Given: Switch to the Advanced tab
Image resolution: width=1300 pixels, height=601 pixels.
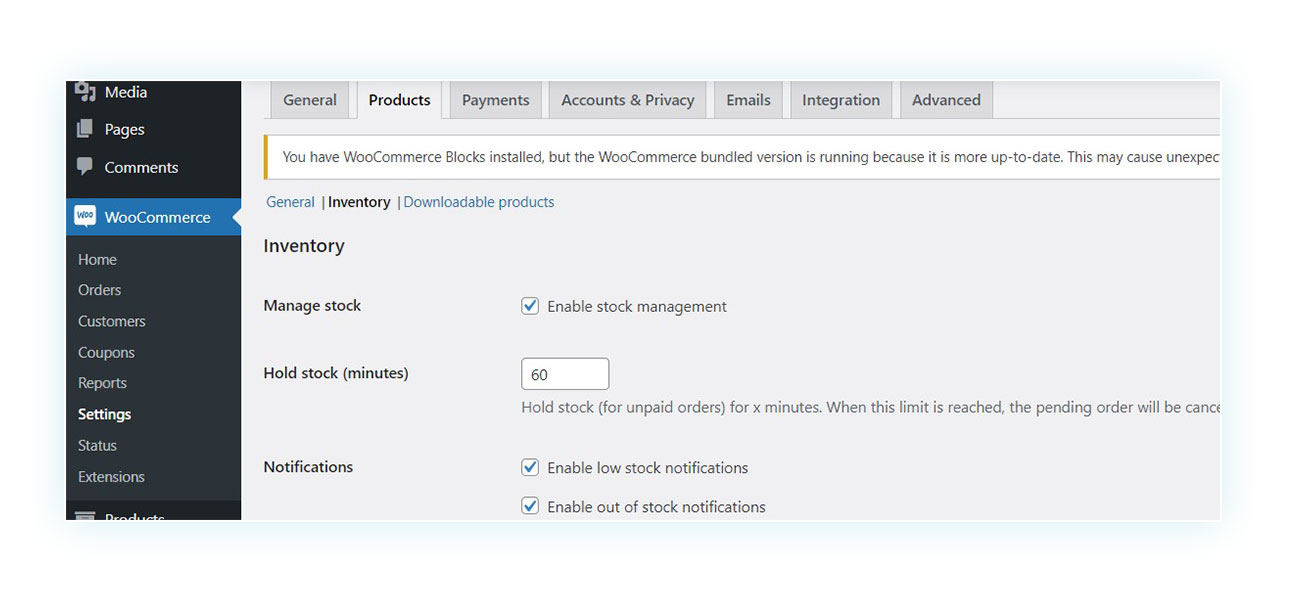Looking at the screenshot, I should pos(946,100).
